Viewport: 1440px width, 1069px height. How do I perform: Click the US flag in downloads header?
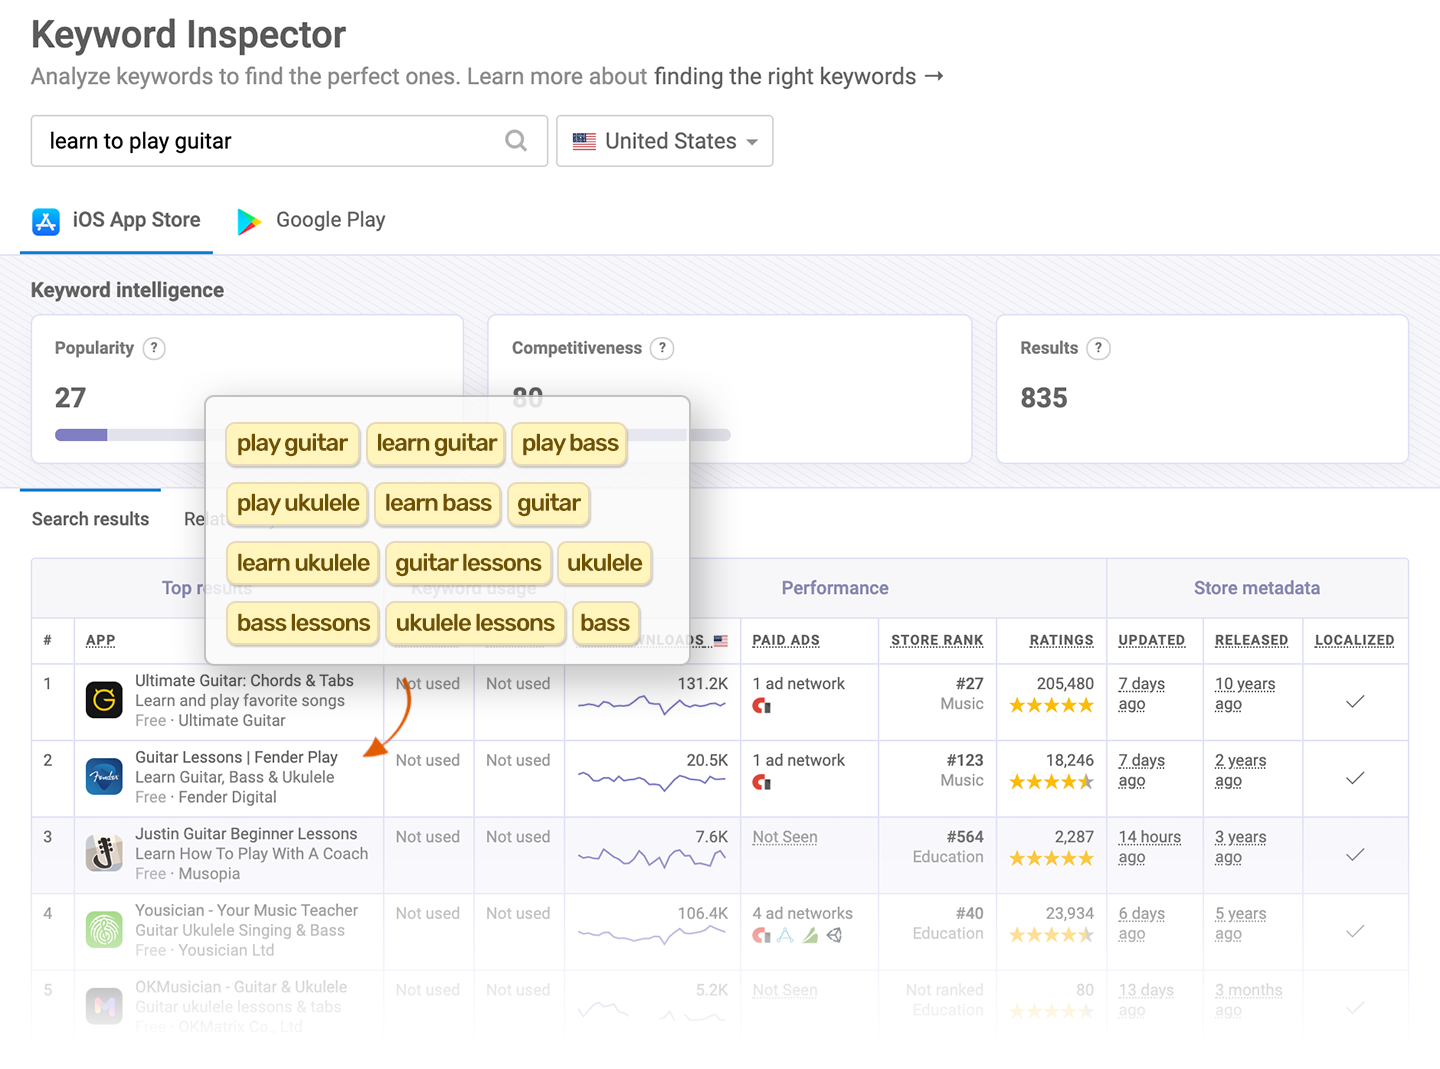tap(720, 640)
